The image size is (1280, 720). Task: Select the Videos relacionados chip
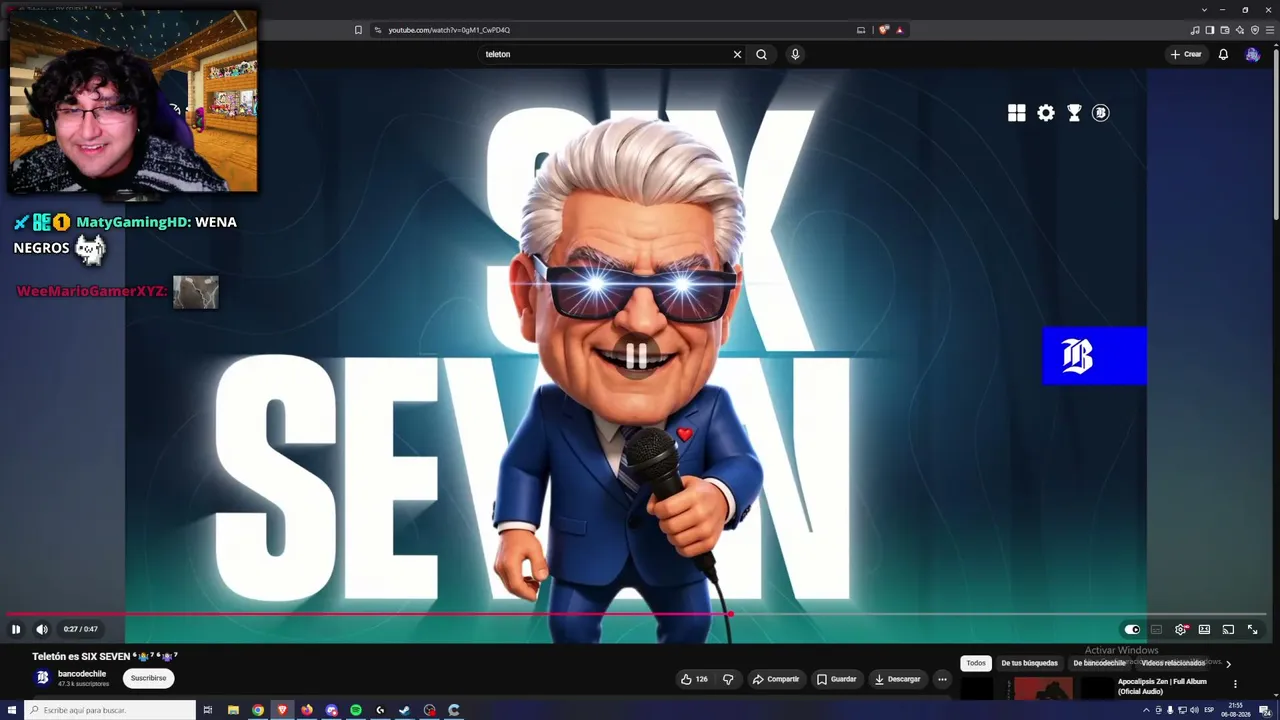click(1173, 663)
